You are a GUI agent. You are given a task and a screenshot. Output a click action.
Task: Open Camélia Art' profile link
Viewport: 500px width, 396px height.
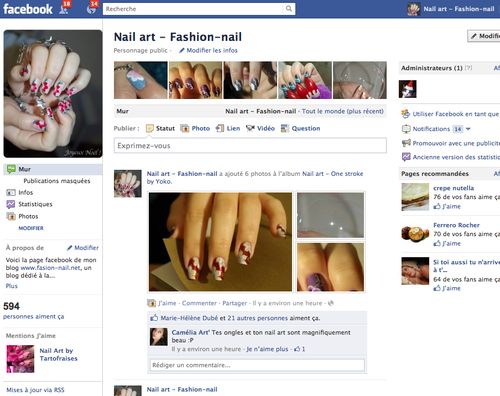[191, 333]
